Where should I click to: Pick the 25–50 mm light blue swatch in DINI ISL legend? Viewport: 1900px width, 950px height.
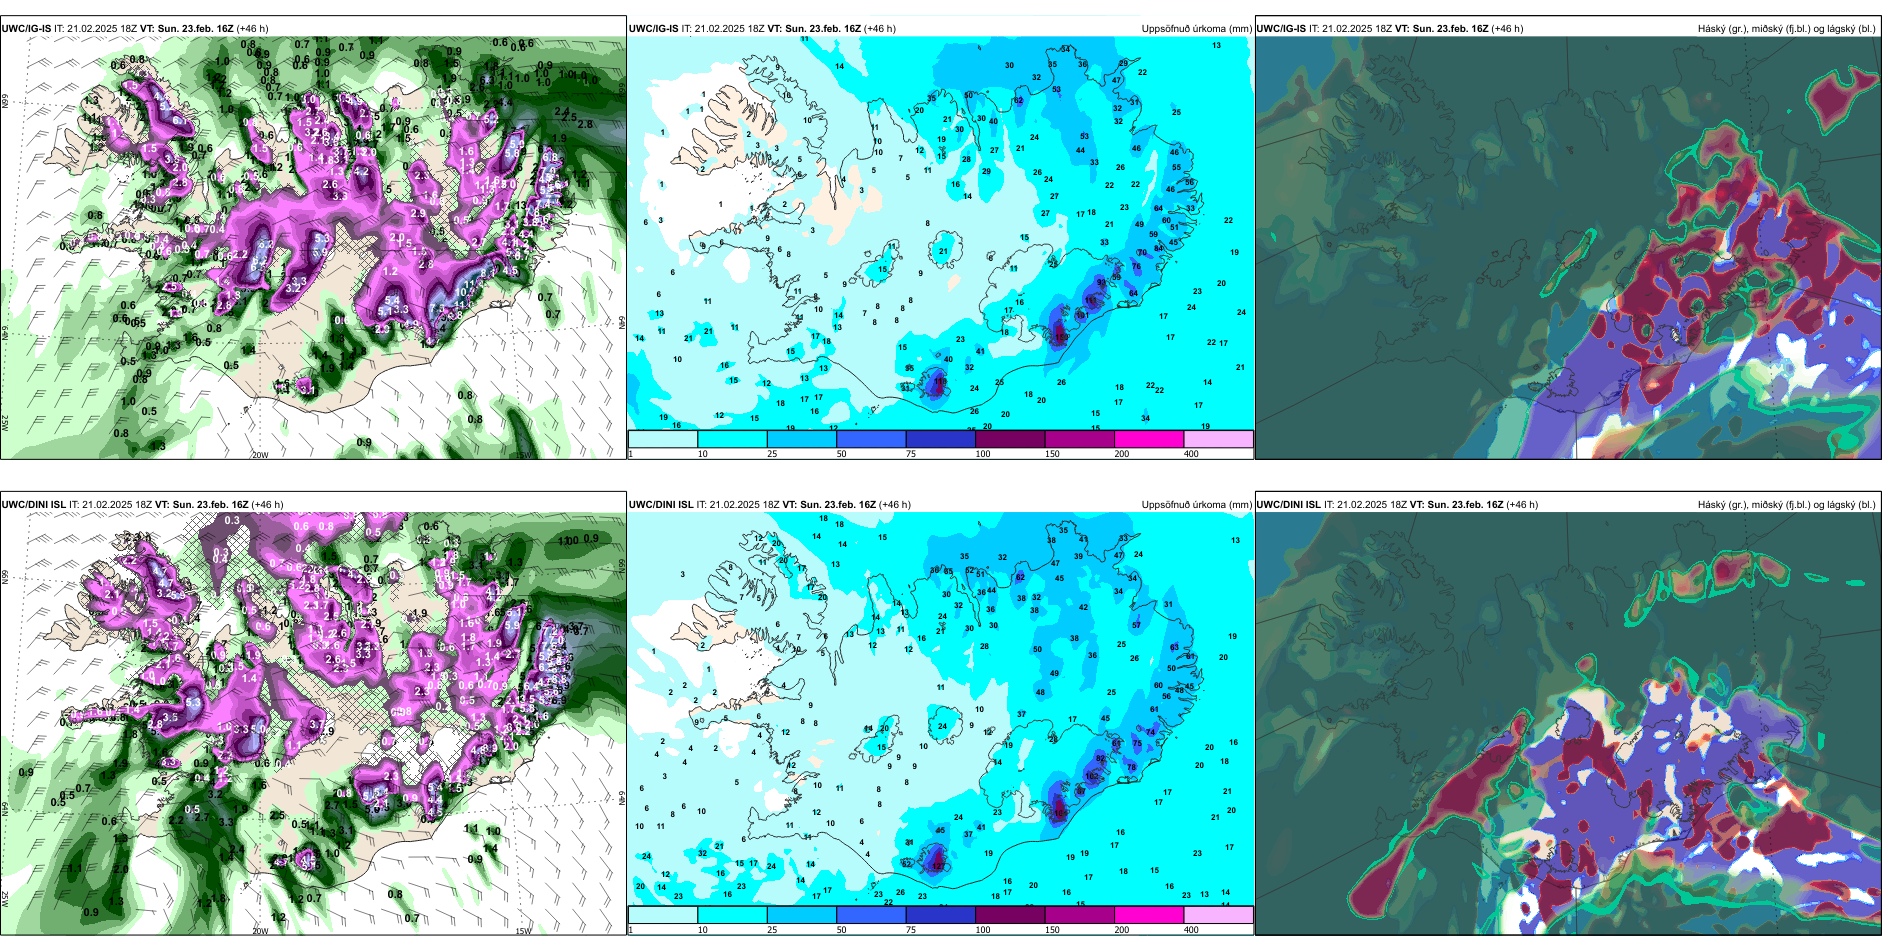[802, 915]
